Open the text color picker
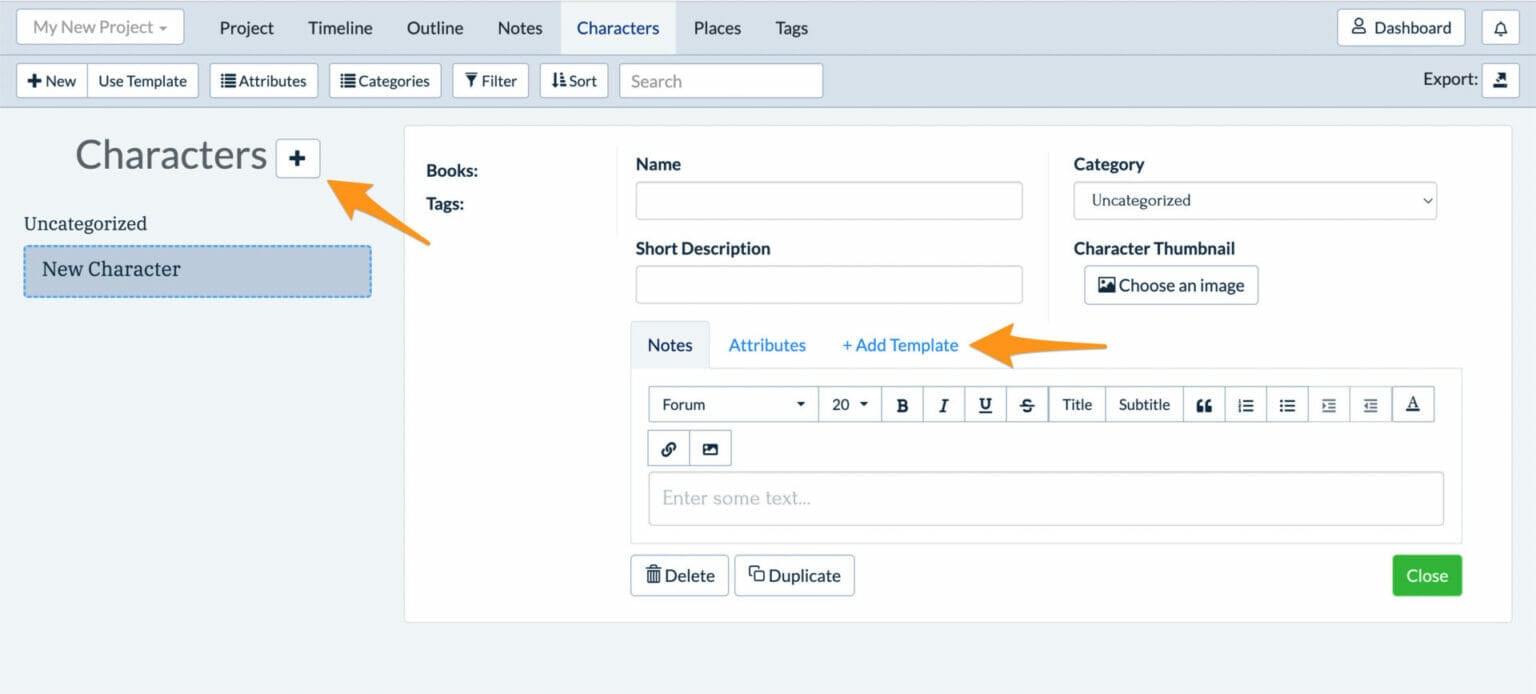The height and width of the screenshot is (694, 1536). point(1413,405)
